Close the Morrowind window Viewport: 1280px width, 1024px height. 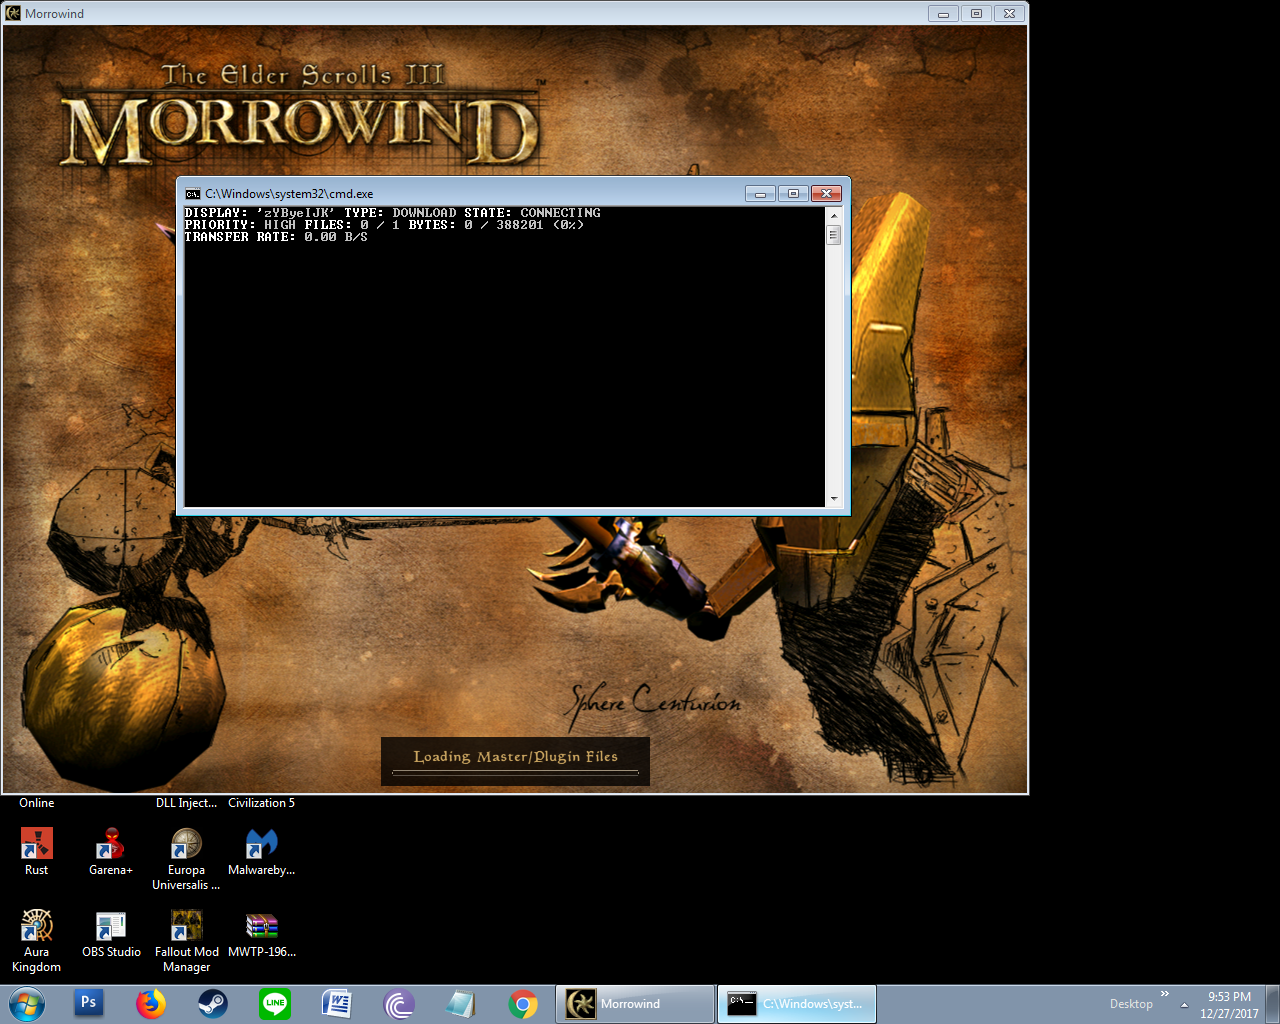click(1009, 13)
